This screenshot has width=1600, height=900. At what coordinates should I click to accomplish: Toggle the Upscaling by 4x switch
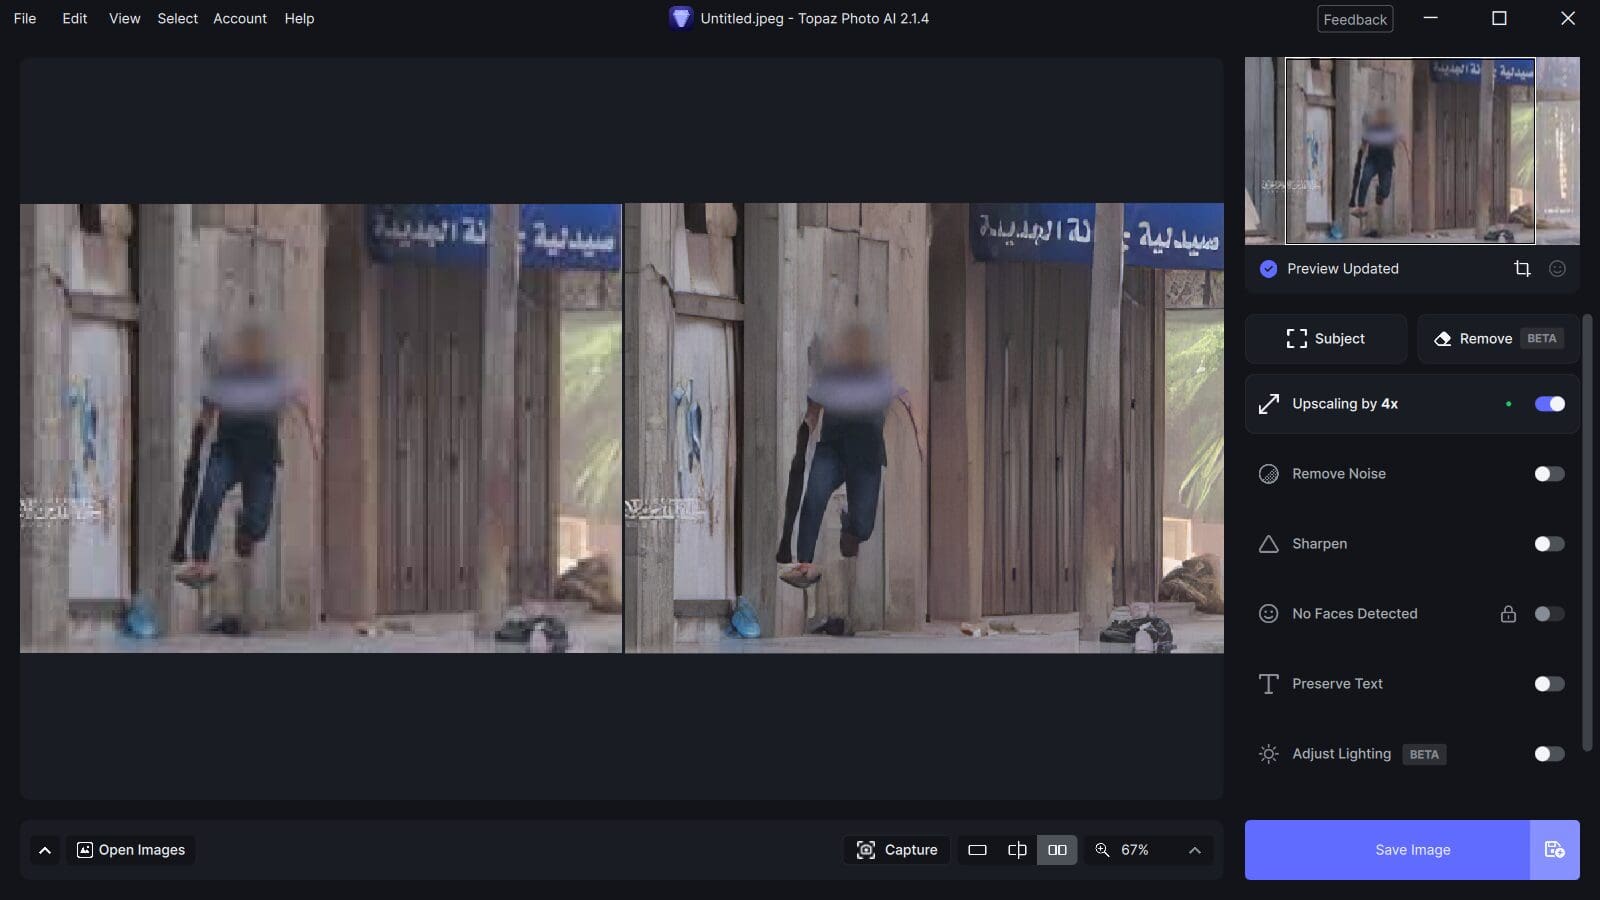tap(1549, 404)
